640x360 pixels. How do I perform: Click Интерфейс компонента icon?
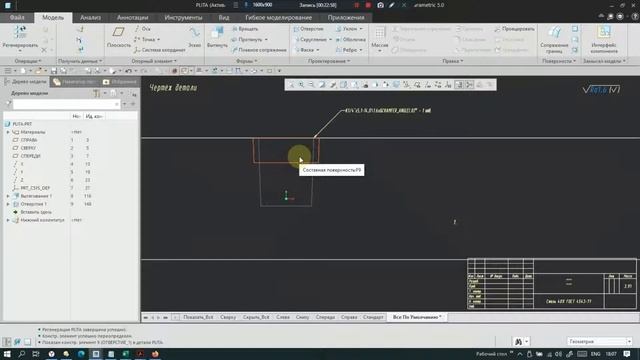(x=604, y=39)
